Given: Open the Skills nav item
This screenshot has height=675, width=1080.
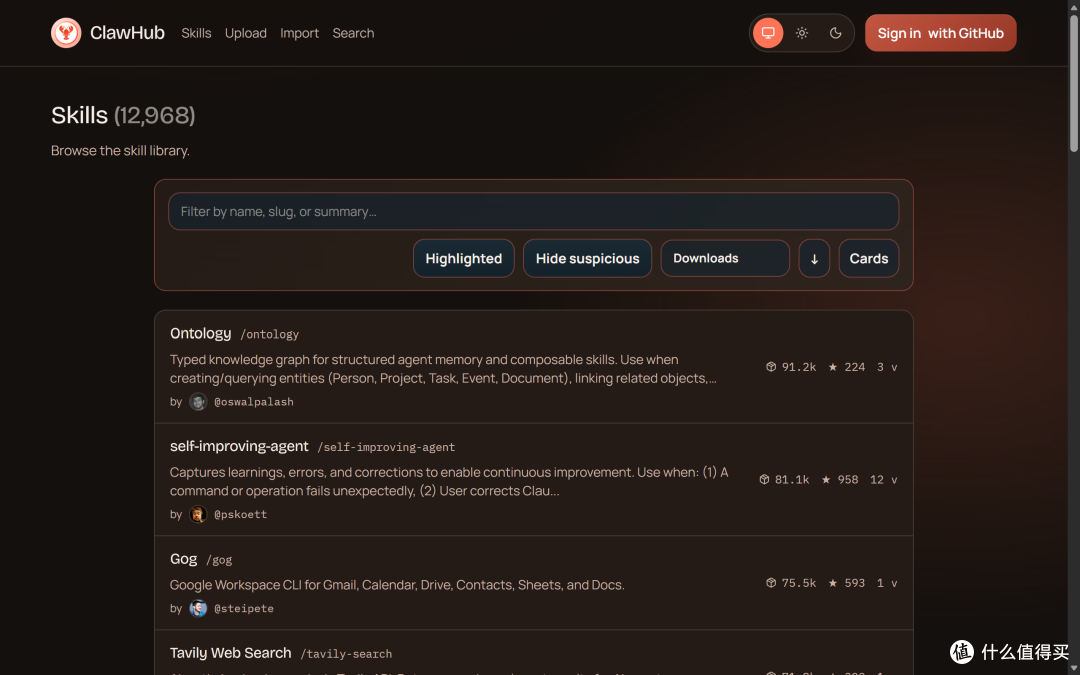Looking at the screenshot, I should (x=196, y=33).
